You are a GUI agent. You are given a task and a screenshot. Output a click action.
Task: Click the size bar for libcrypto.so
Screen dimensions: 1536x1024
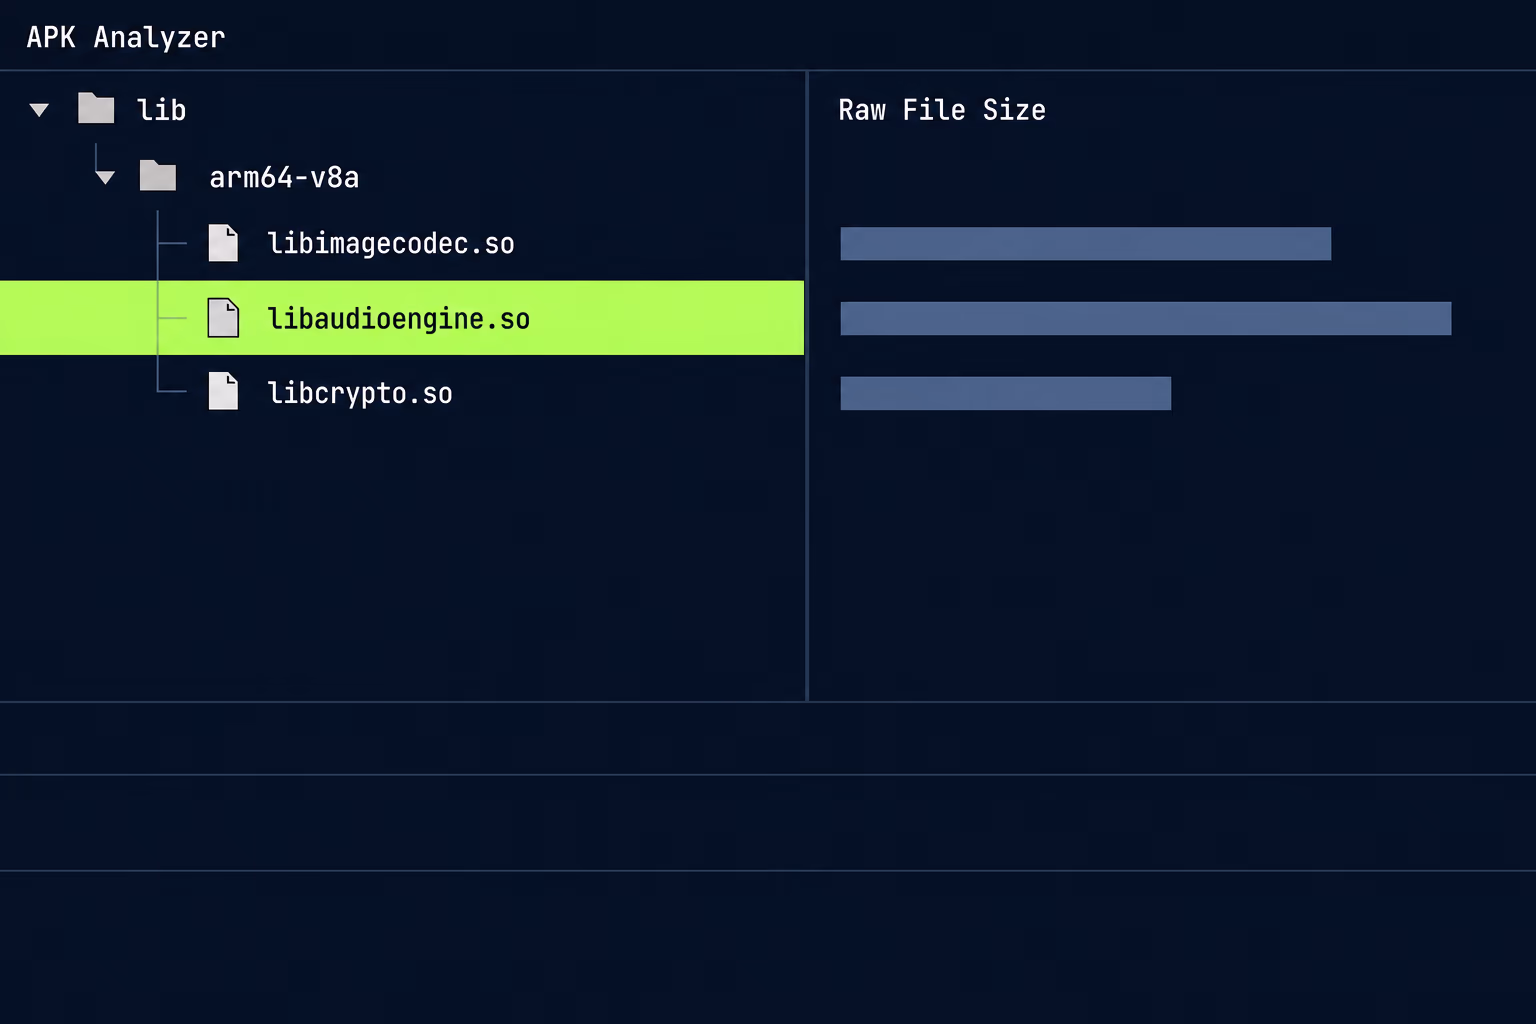(1005, 393)
